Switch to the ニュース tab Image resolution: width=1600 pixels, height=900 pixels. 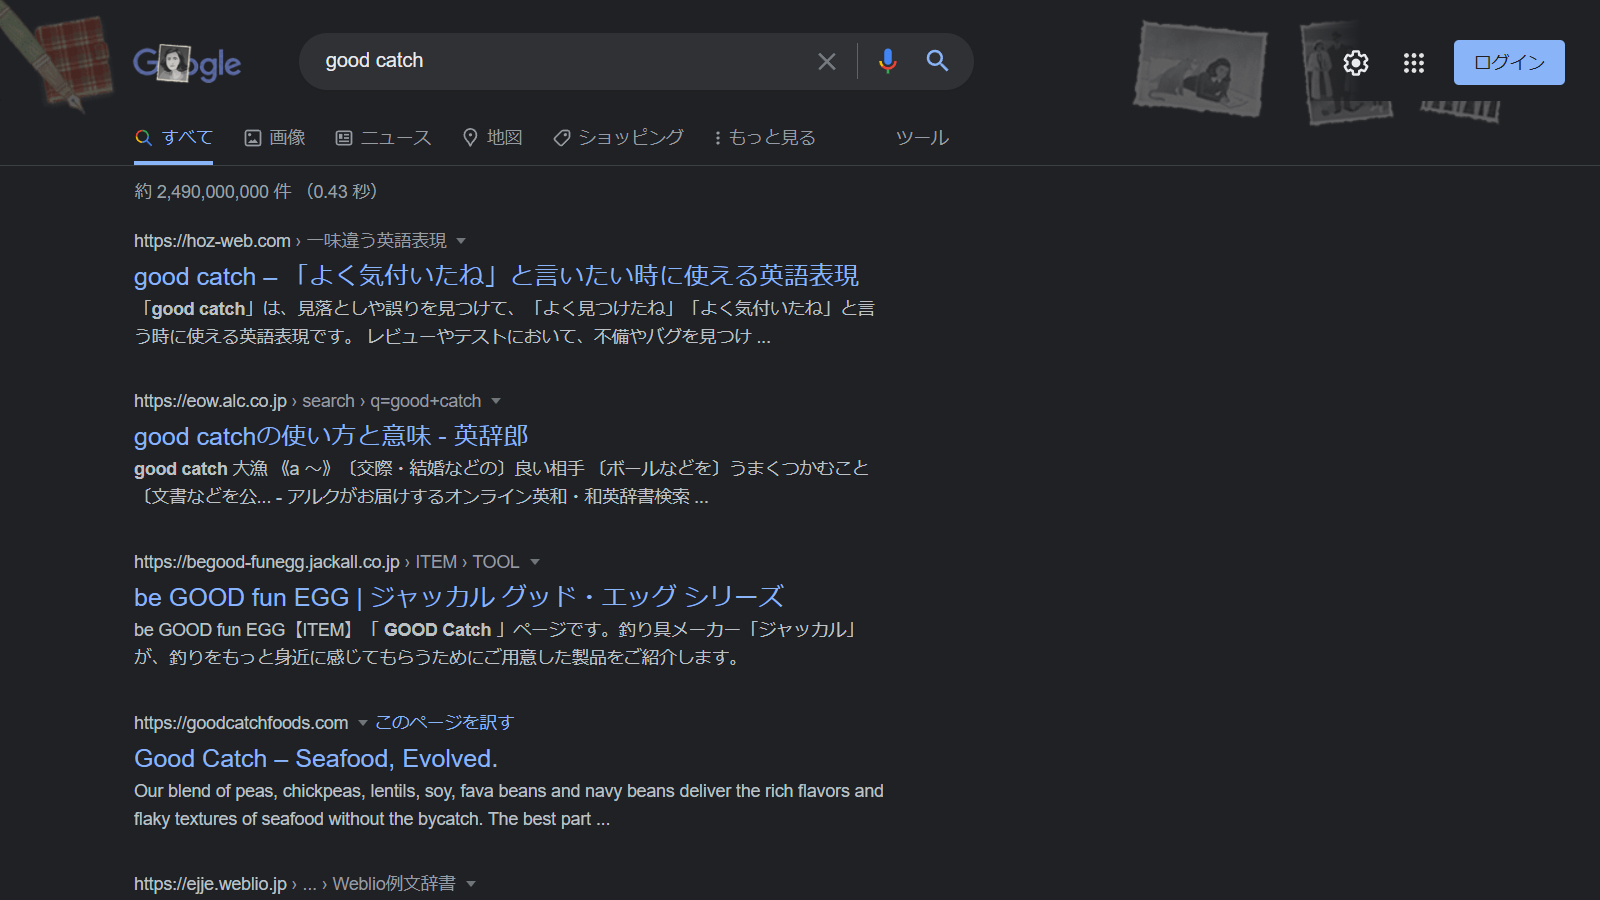[x=383, y=138]
